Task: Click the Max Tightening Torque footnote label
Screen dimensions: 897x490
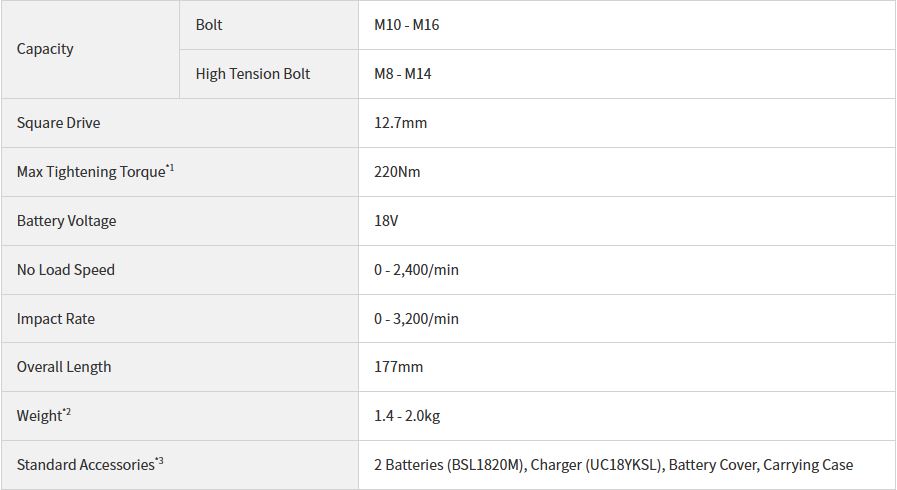Action: point(96,172)
